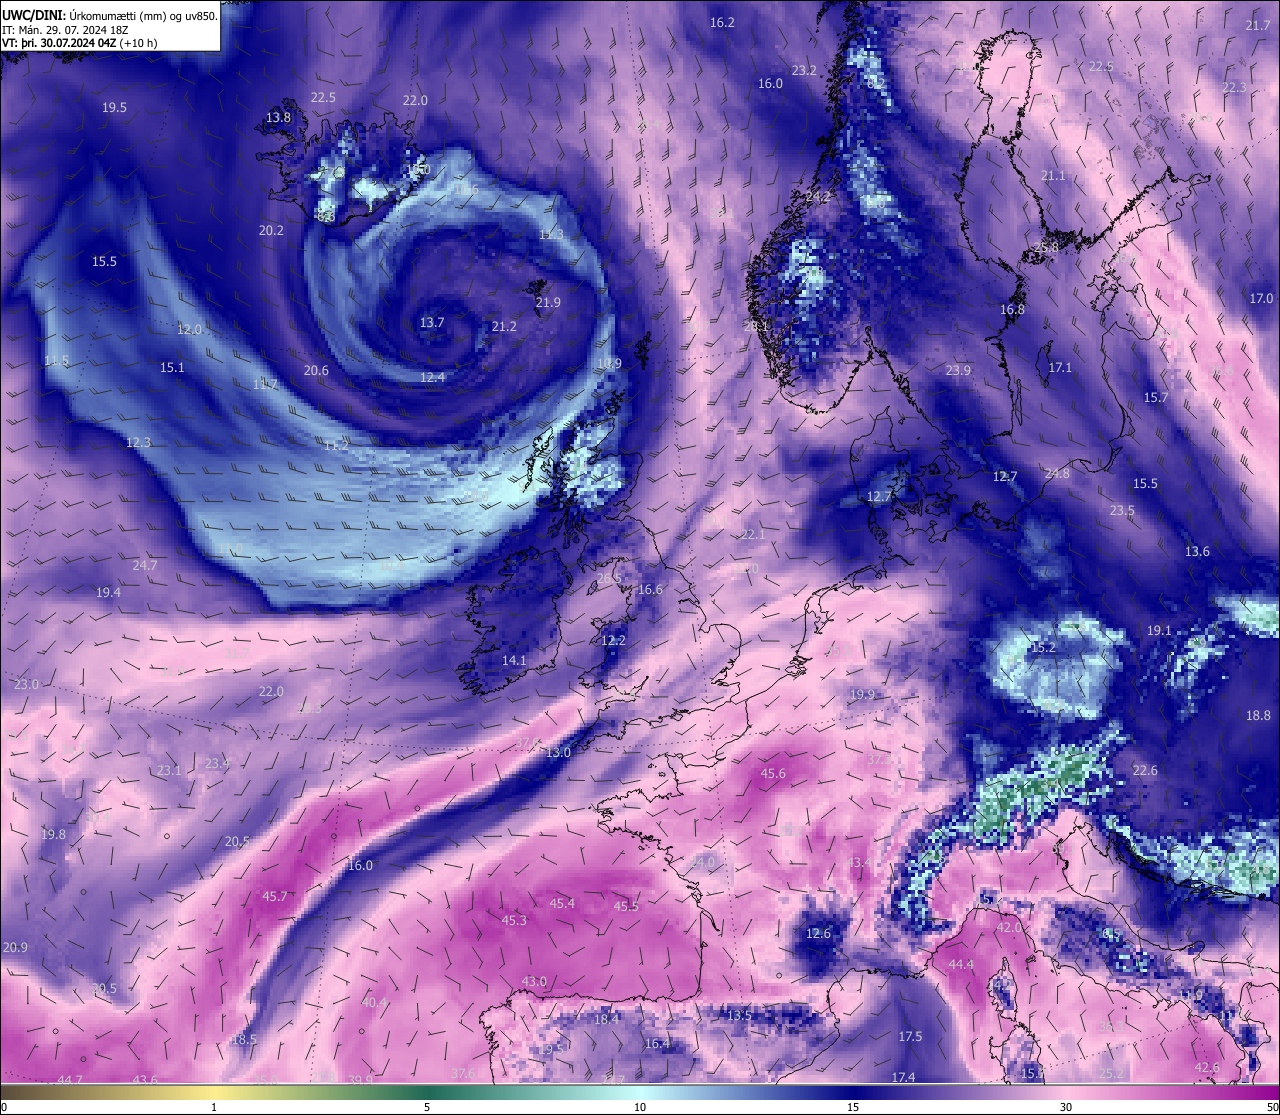Select the 45.6 value over France

pos(773,773)
